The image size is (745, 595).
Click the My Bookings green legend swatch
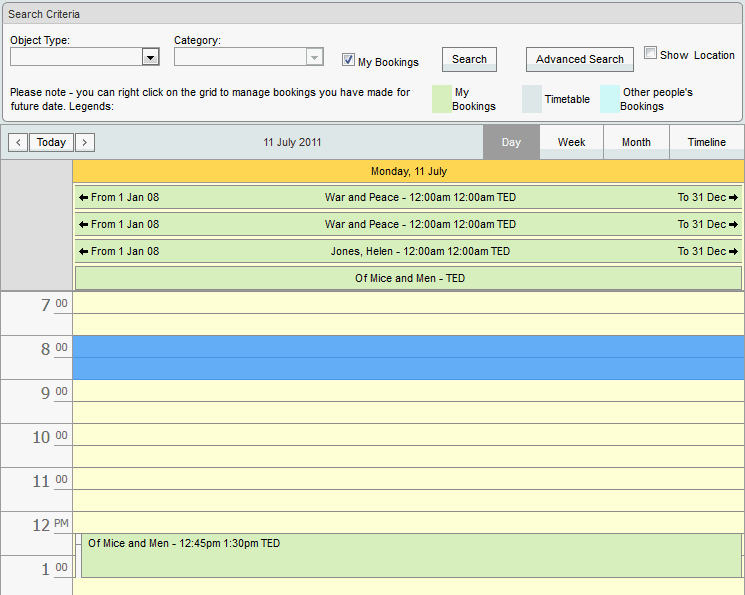click(442, 99)
